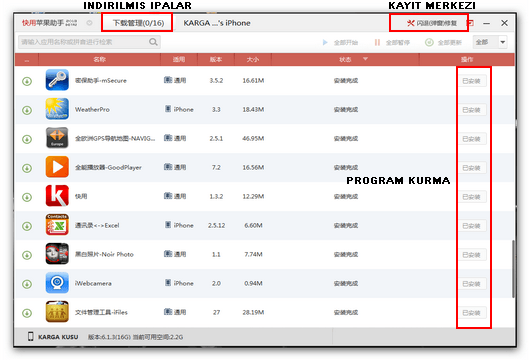Expand the arrow beside the app logo

(x=89, y=23)
